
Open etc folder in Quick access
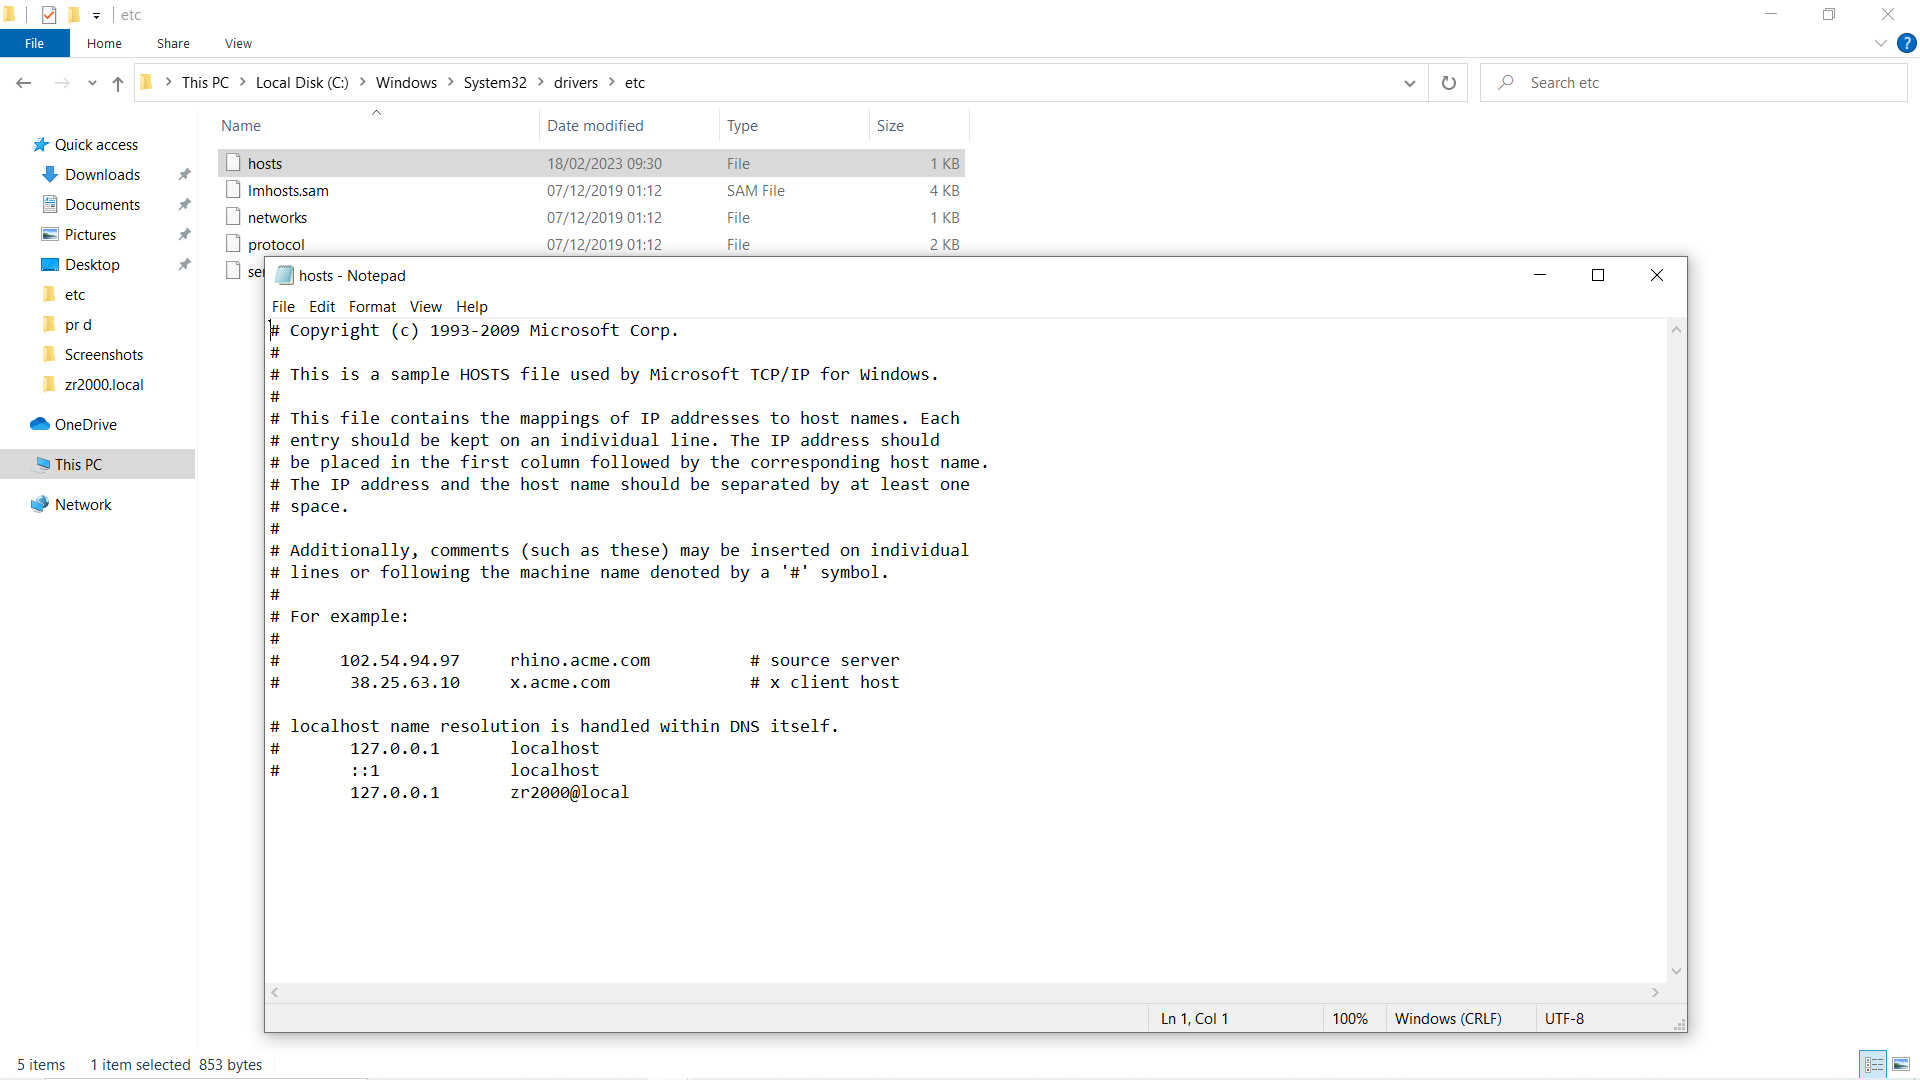[75, 295]
